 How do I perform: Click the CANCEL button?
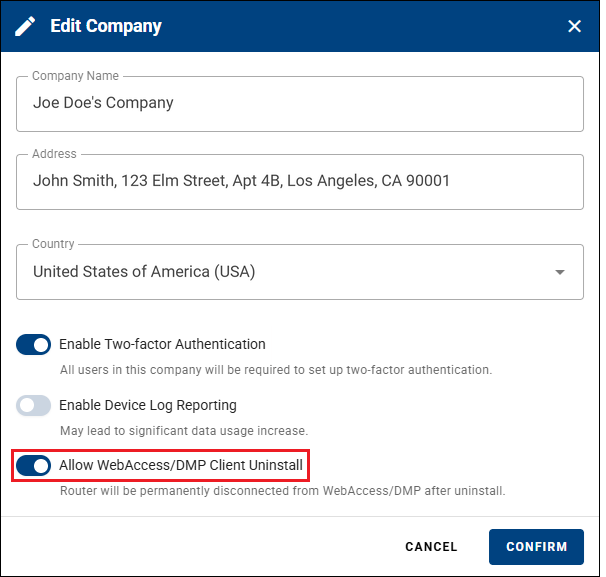pos(431,546)
